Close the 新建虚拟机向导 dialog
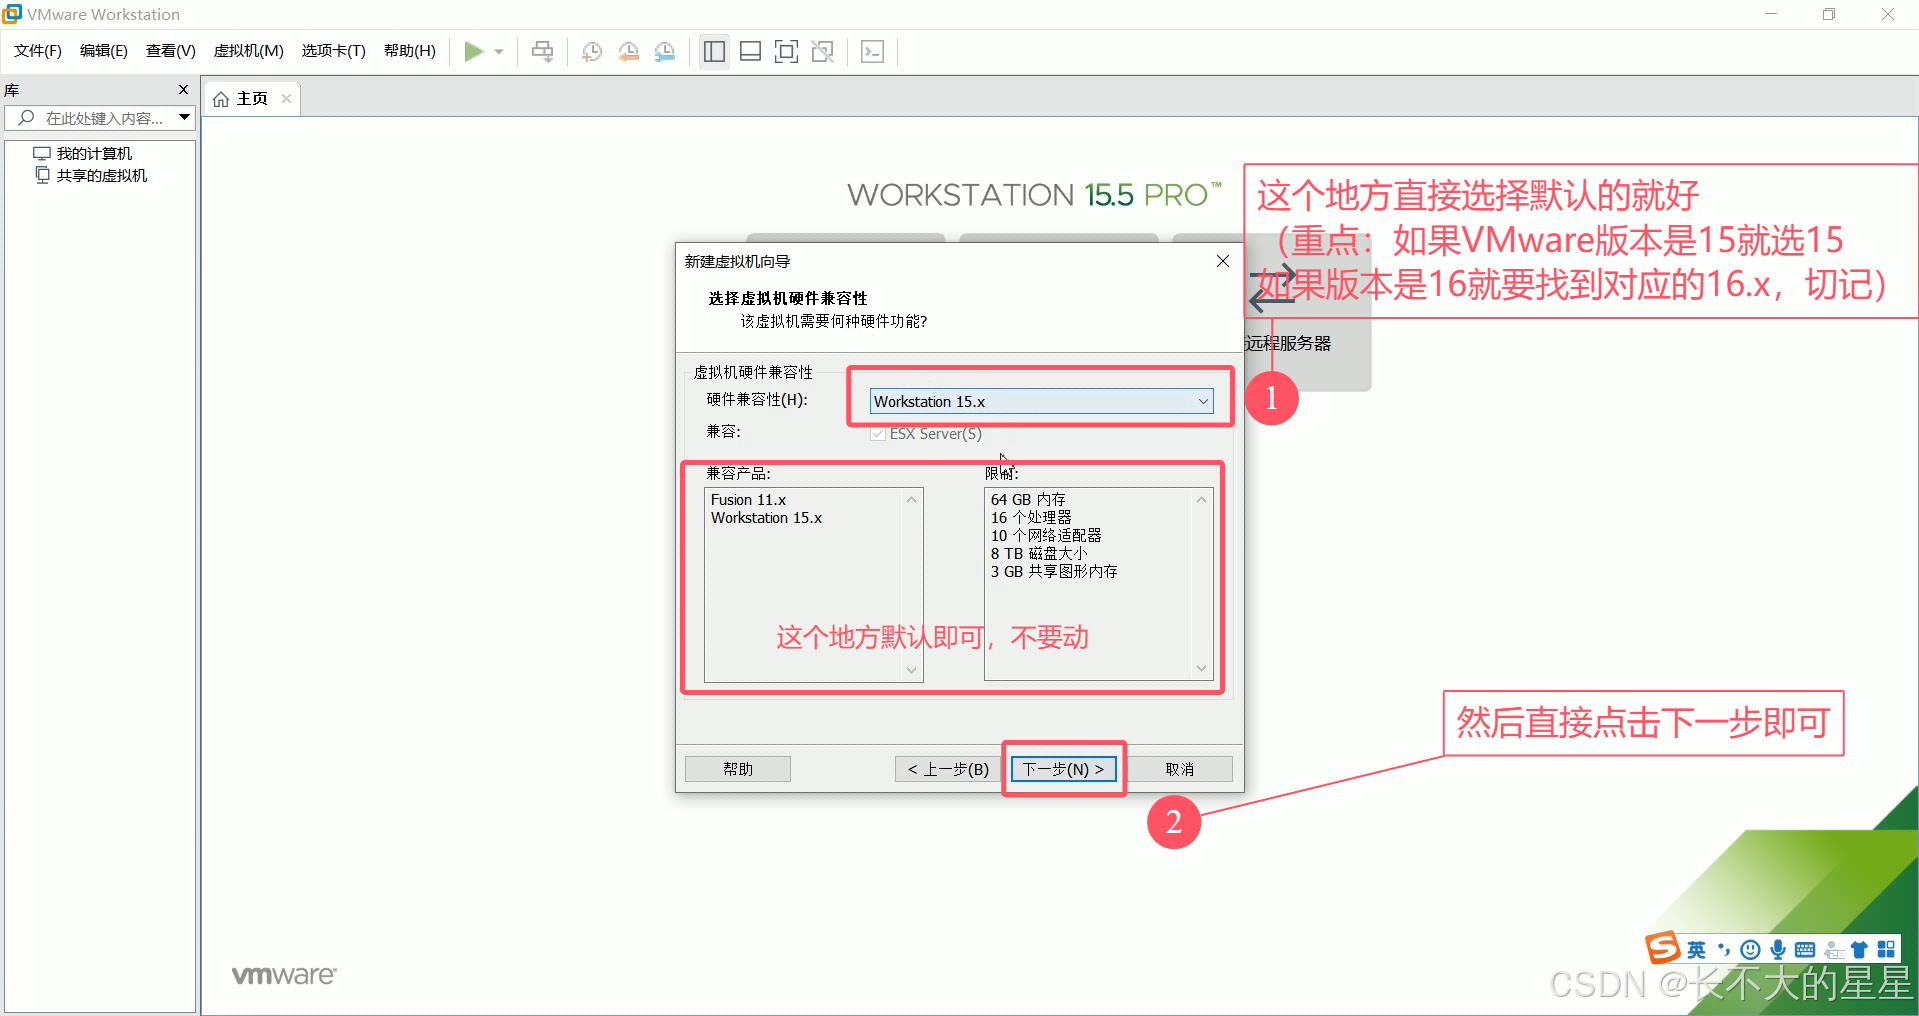 pyautogui.click(x=1222, y=261)
